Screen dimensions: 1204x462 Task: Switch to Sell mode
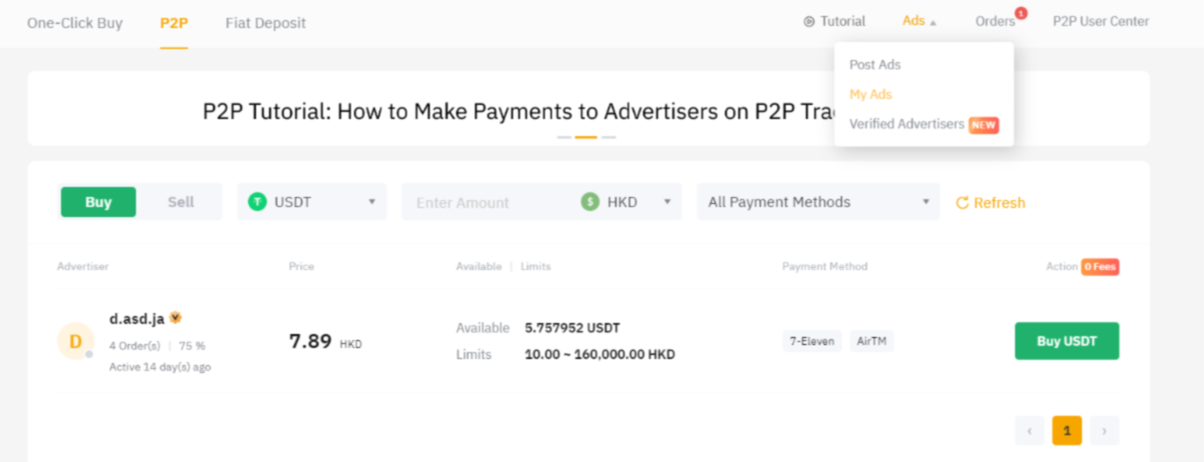click(181, 202)
